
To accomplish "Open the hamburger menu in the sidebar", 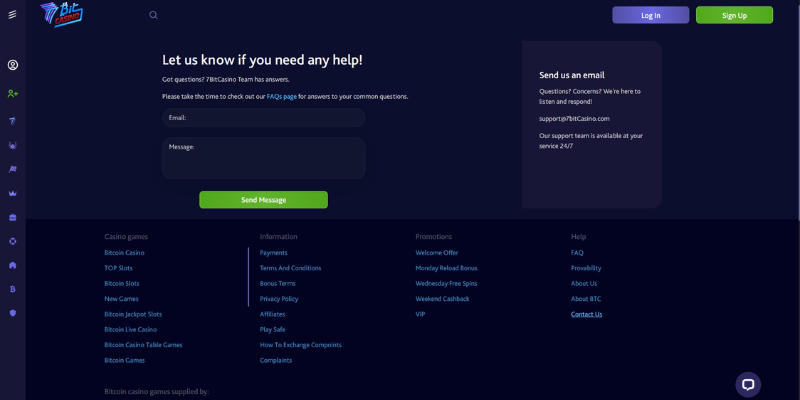I will click(x=12, y=14).
